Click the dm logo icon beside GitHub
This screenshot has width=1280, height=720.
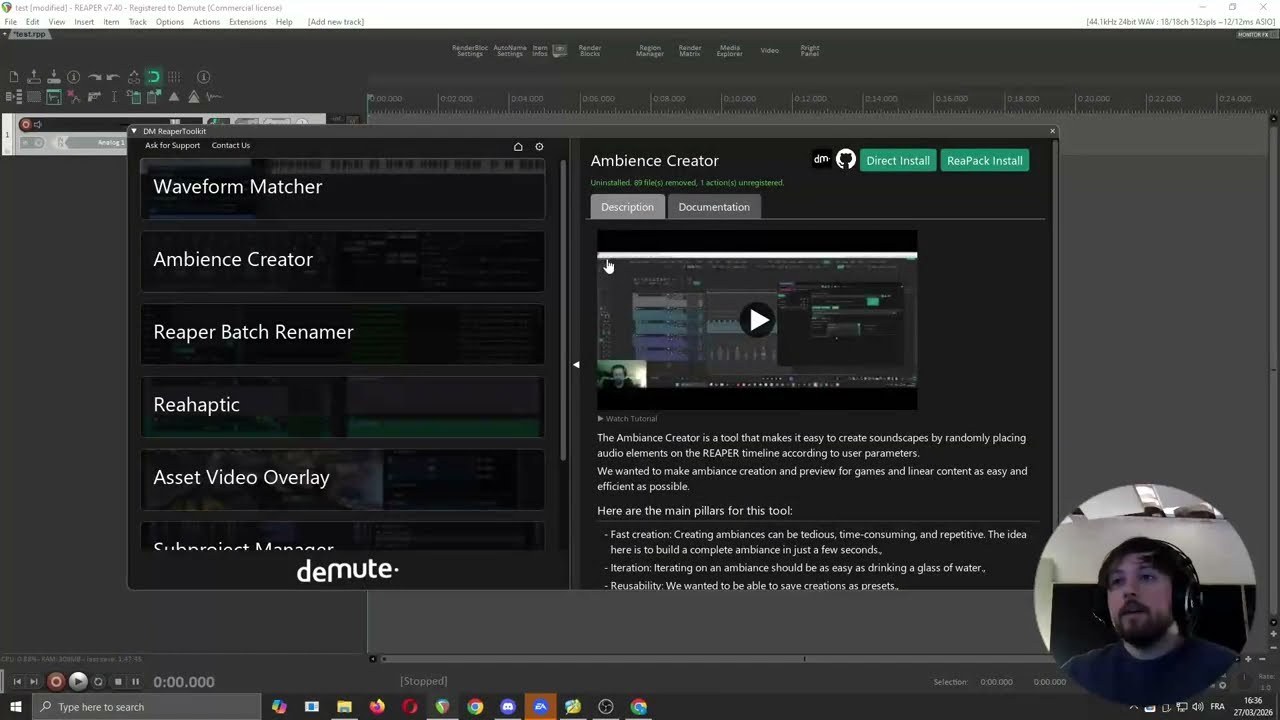[822, 160]
